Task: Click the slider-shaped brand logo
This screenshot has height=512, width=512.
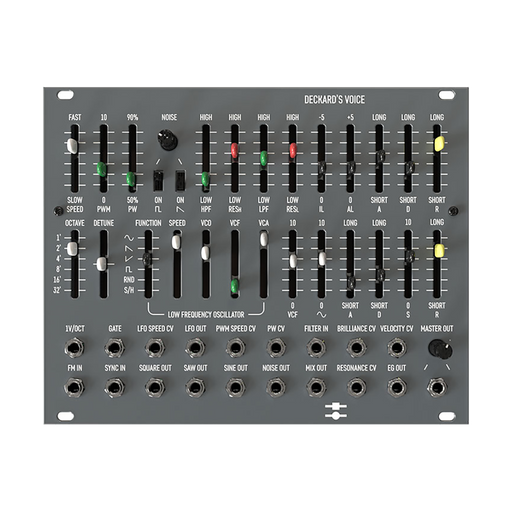Action: [x=336, y=411]
